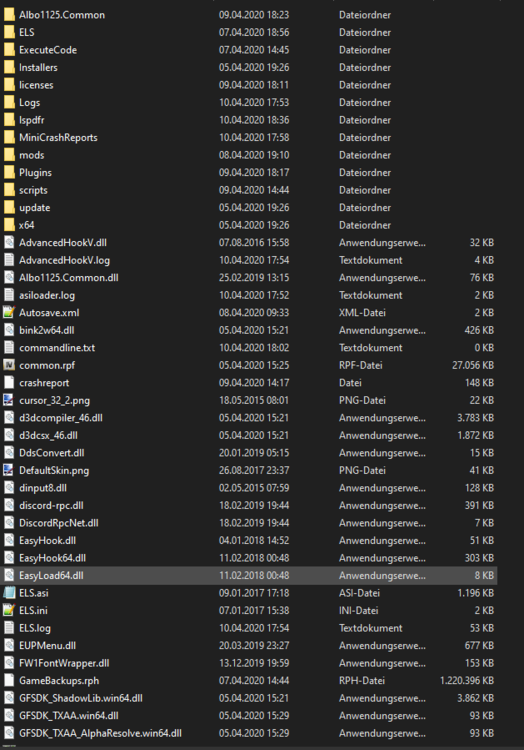The height and width of the screenshot is (750, 524).
Task: Select the EasyLoad64.dll row
Action: pos(249,575)
